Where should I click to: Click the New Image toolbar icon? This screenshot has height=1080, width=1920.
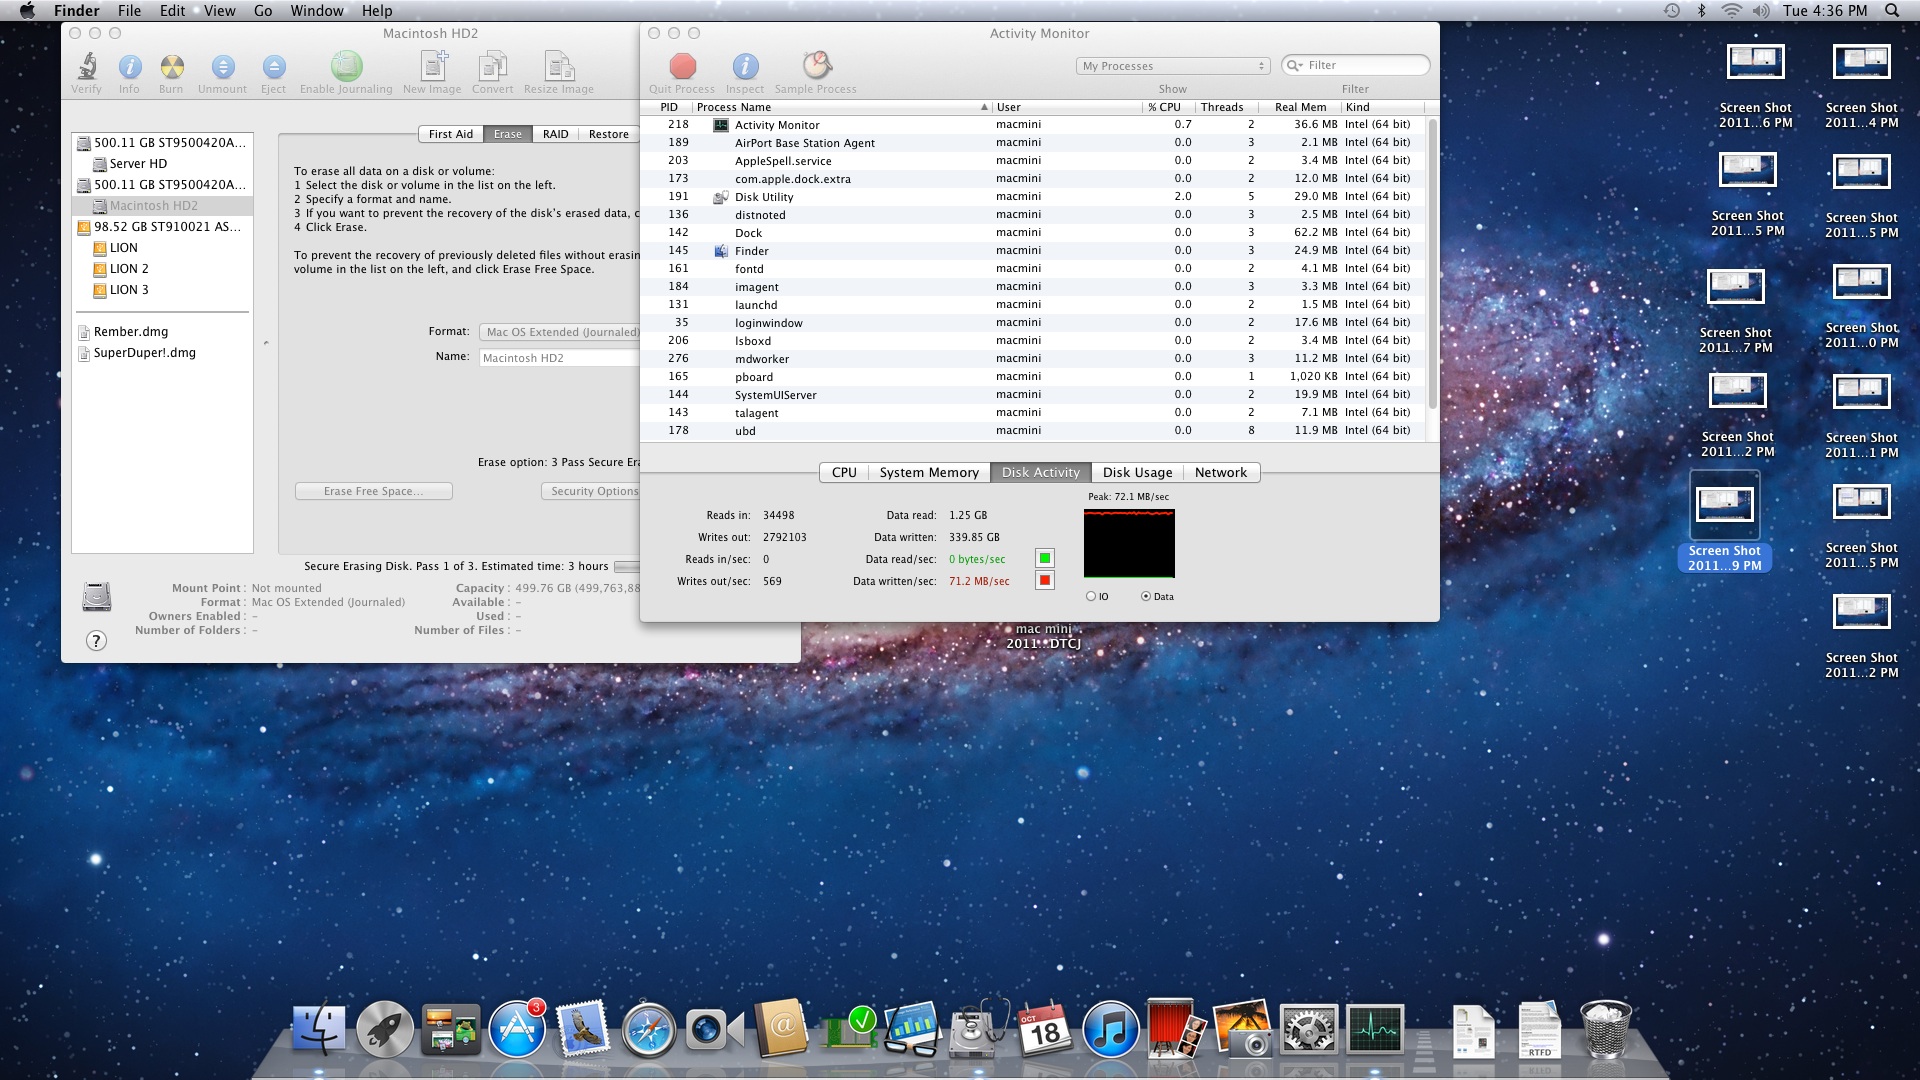click(x=433, y=67)
